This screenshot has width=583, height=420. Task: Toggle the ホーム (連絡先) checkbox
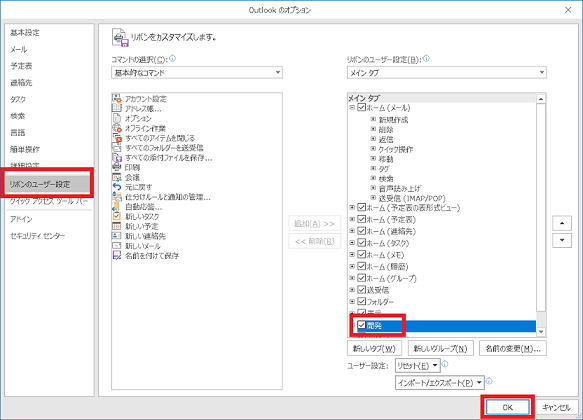[361, 231]
